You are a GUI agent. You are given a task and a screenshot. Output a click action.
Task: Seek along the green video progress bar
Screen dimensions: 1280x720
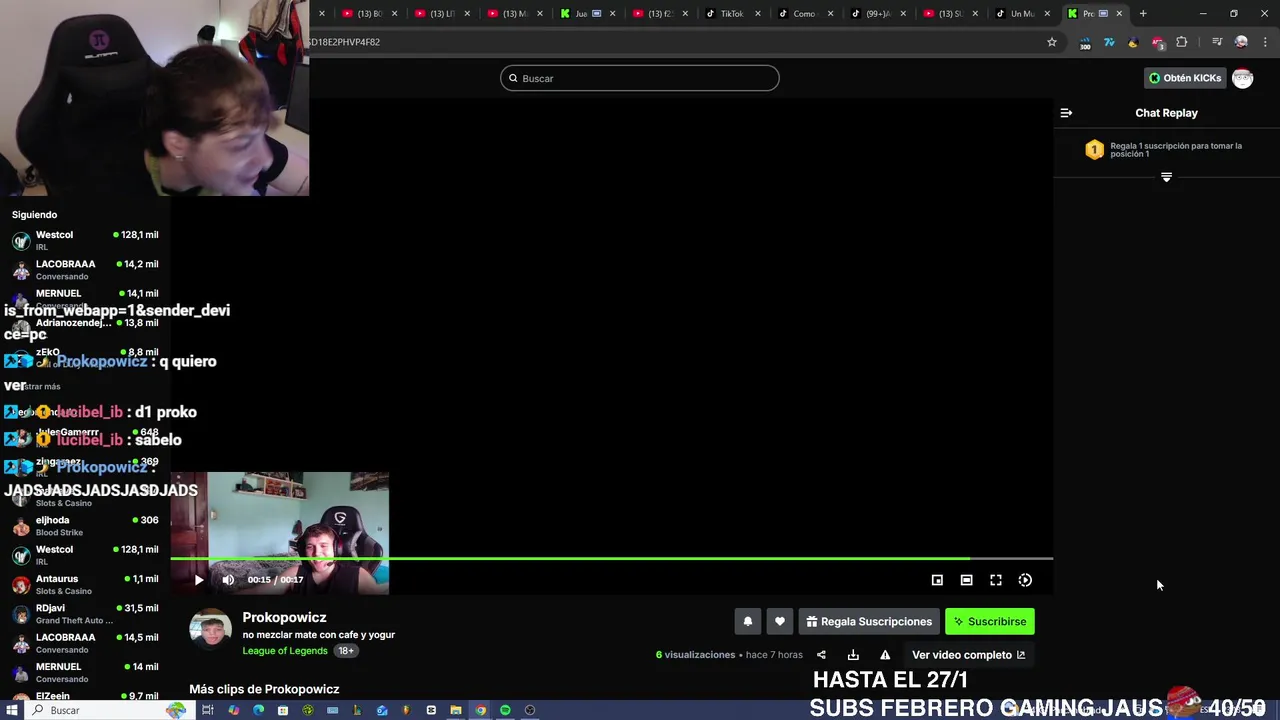tap(611, 558)
